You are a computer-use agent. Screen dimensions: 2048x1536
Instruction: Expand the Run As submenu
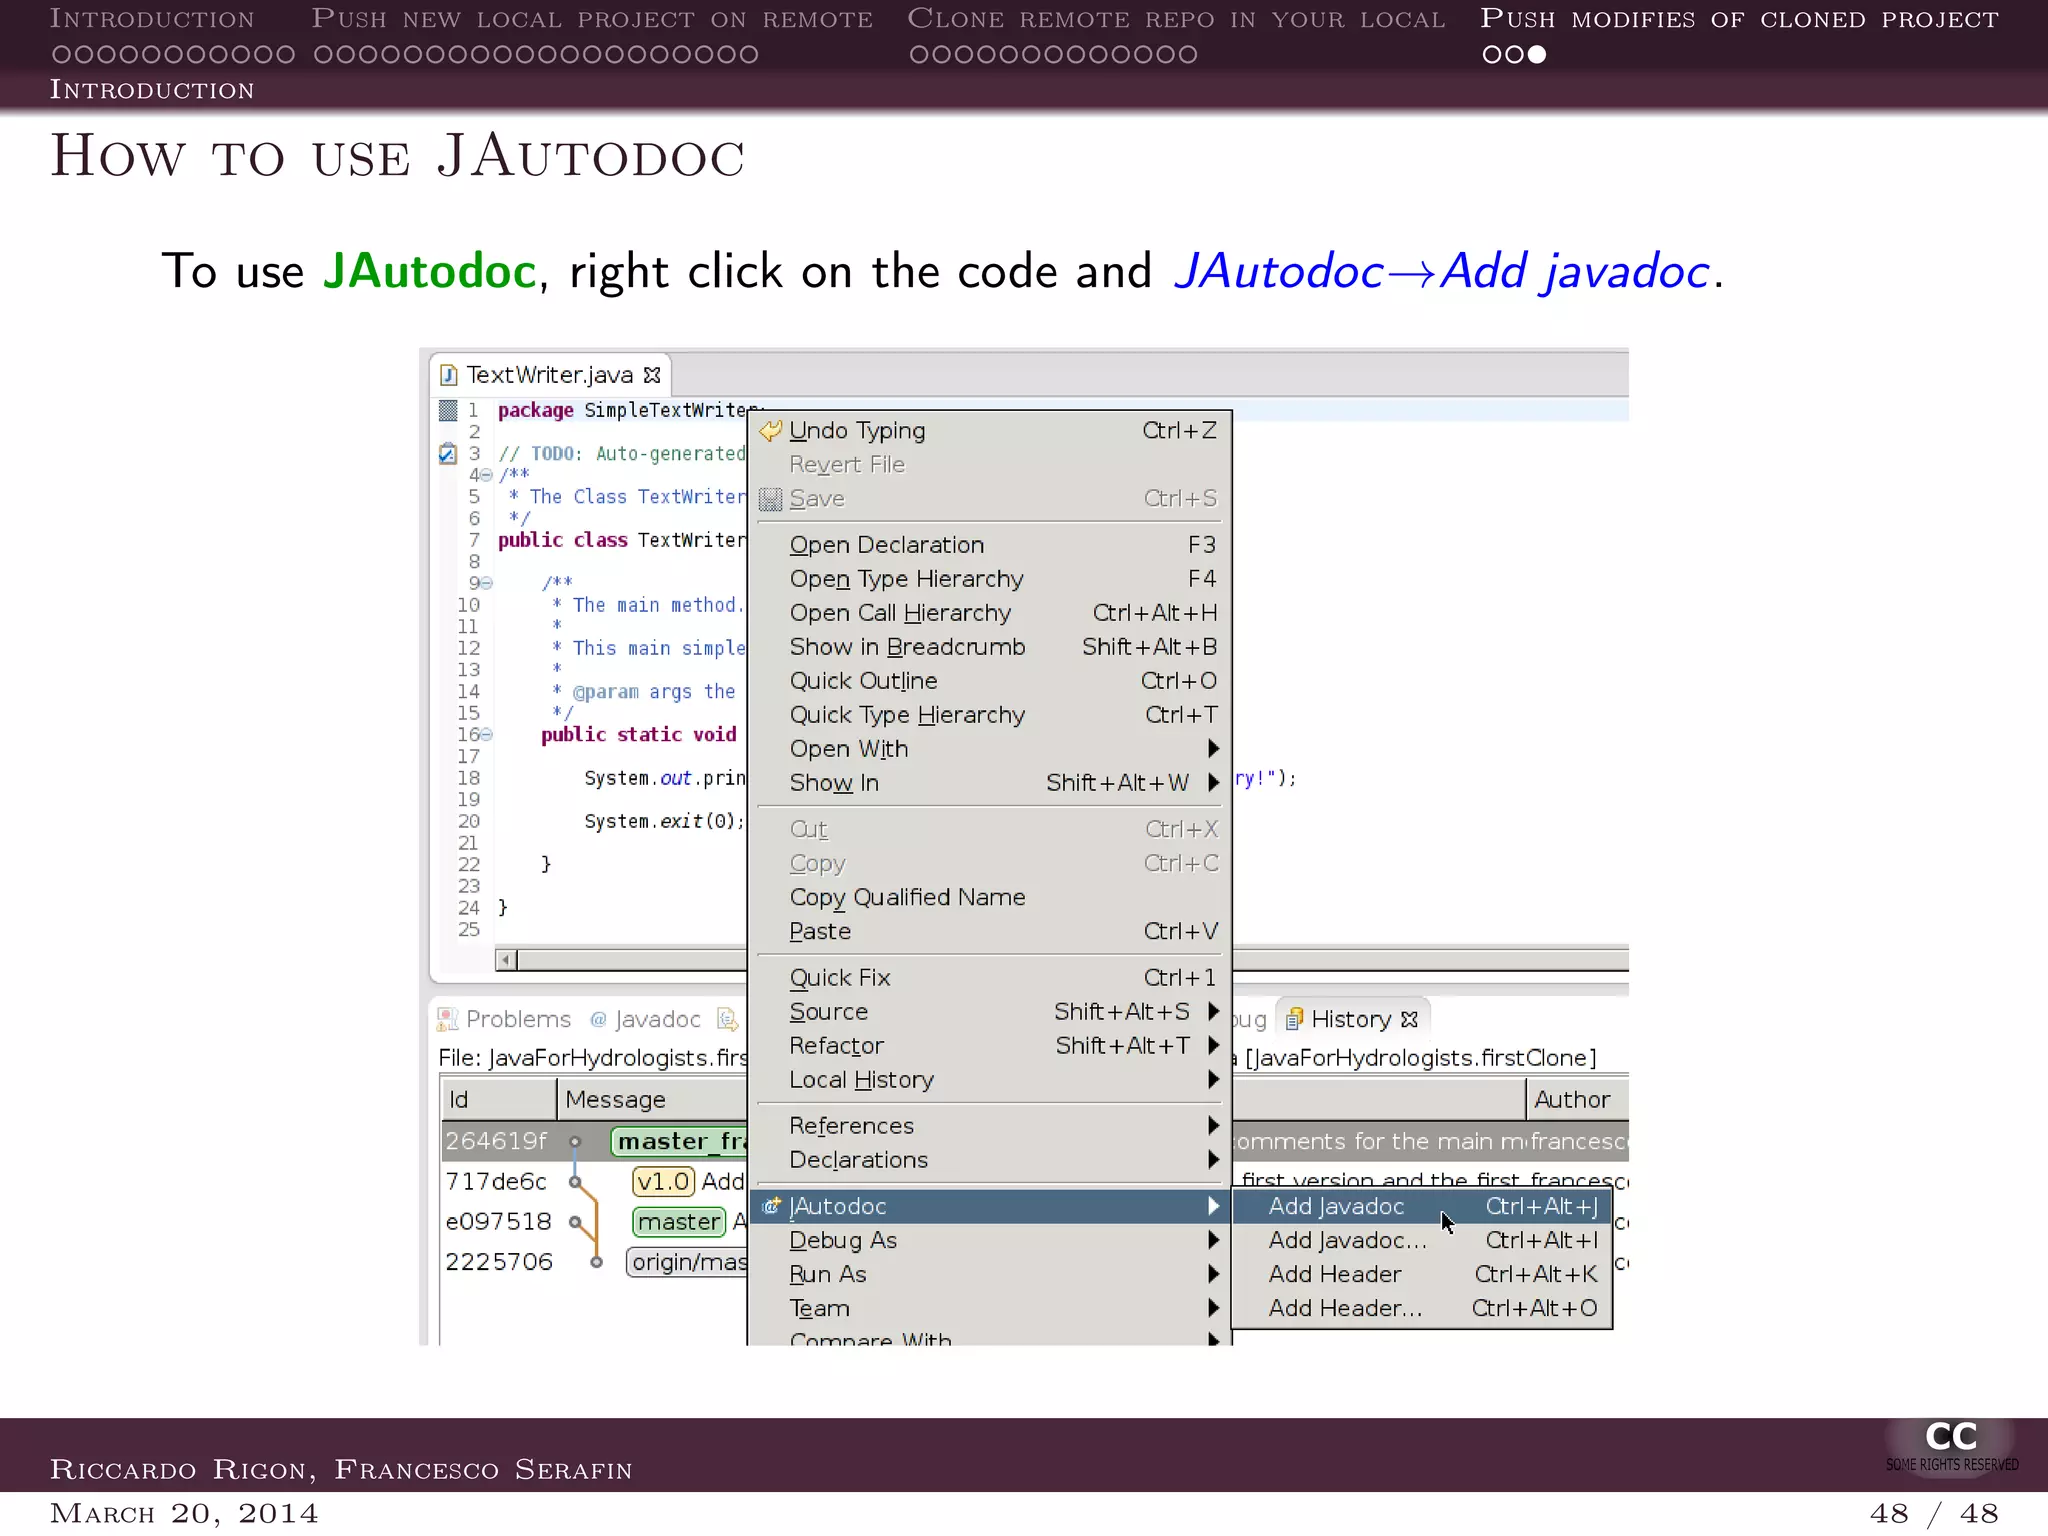[990, 1274]
